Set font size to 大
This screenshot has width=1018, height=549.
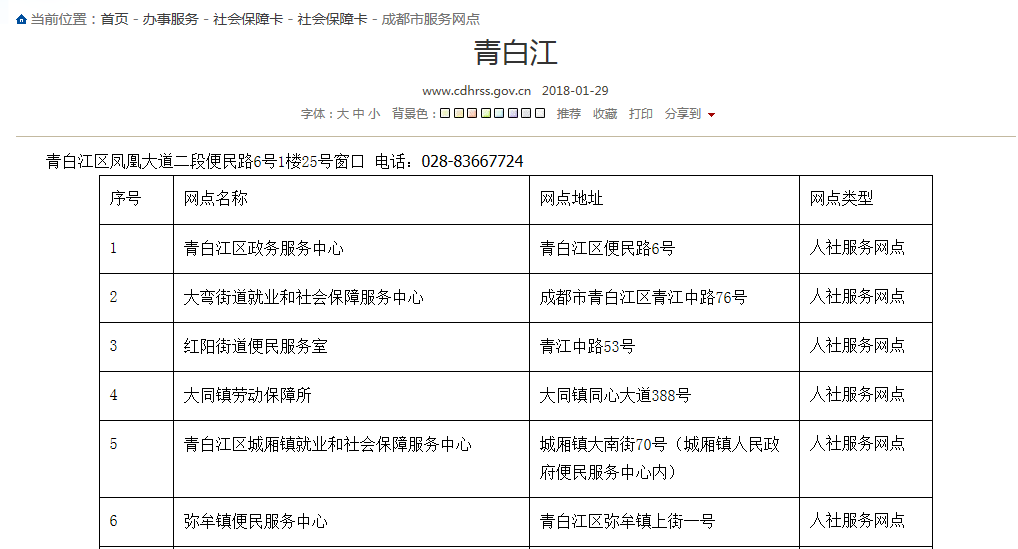coord(343,114)
